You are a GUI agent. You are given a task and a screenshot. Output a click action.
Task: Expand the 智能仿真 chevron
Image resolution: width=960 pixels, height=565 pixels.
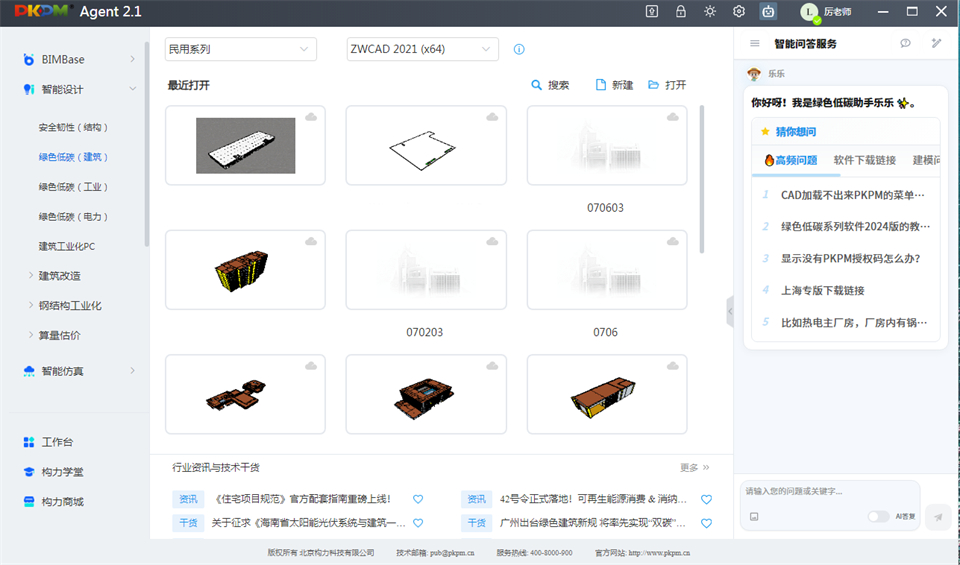(132, 370)
